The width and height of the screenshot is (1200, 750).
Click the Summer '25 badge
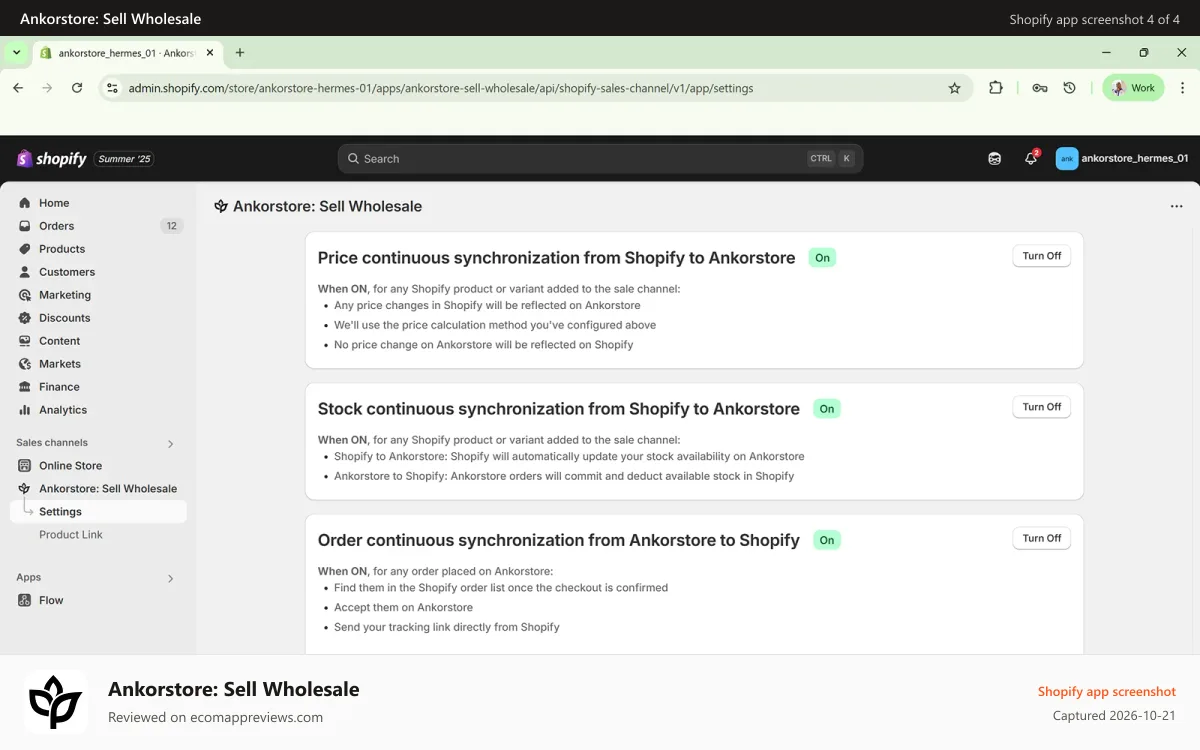[x=124, y=159]
